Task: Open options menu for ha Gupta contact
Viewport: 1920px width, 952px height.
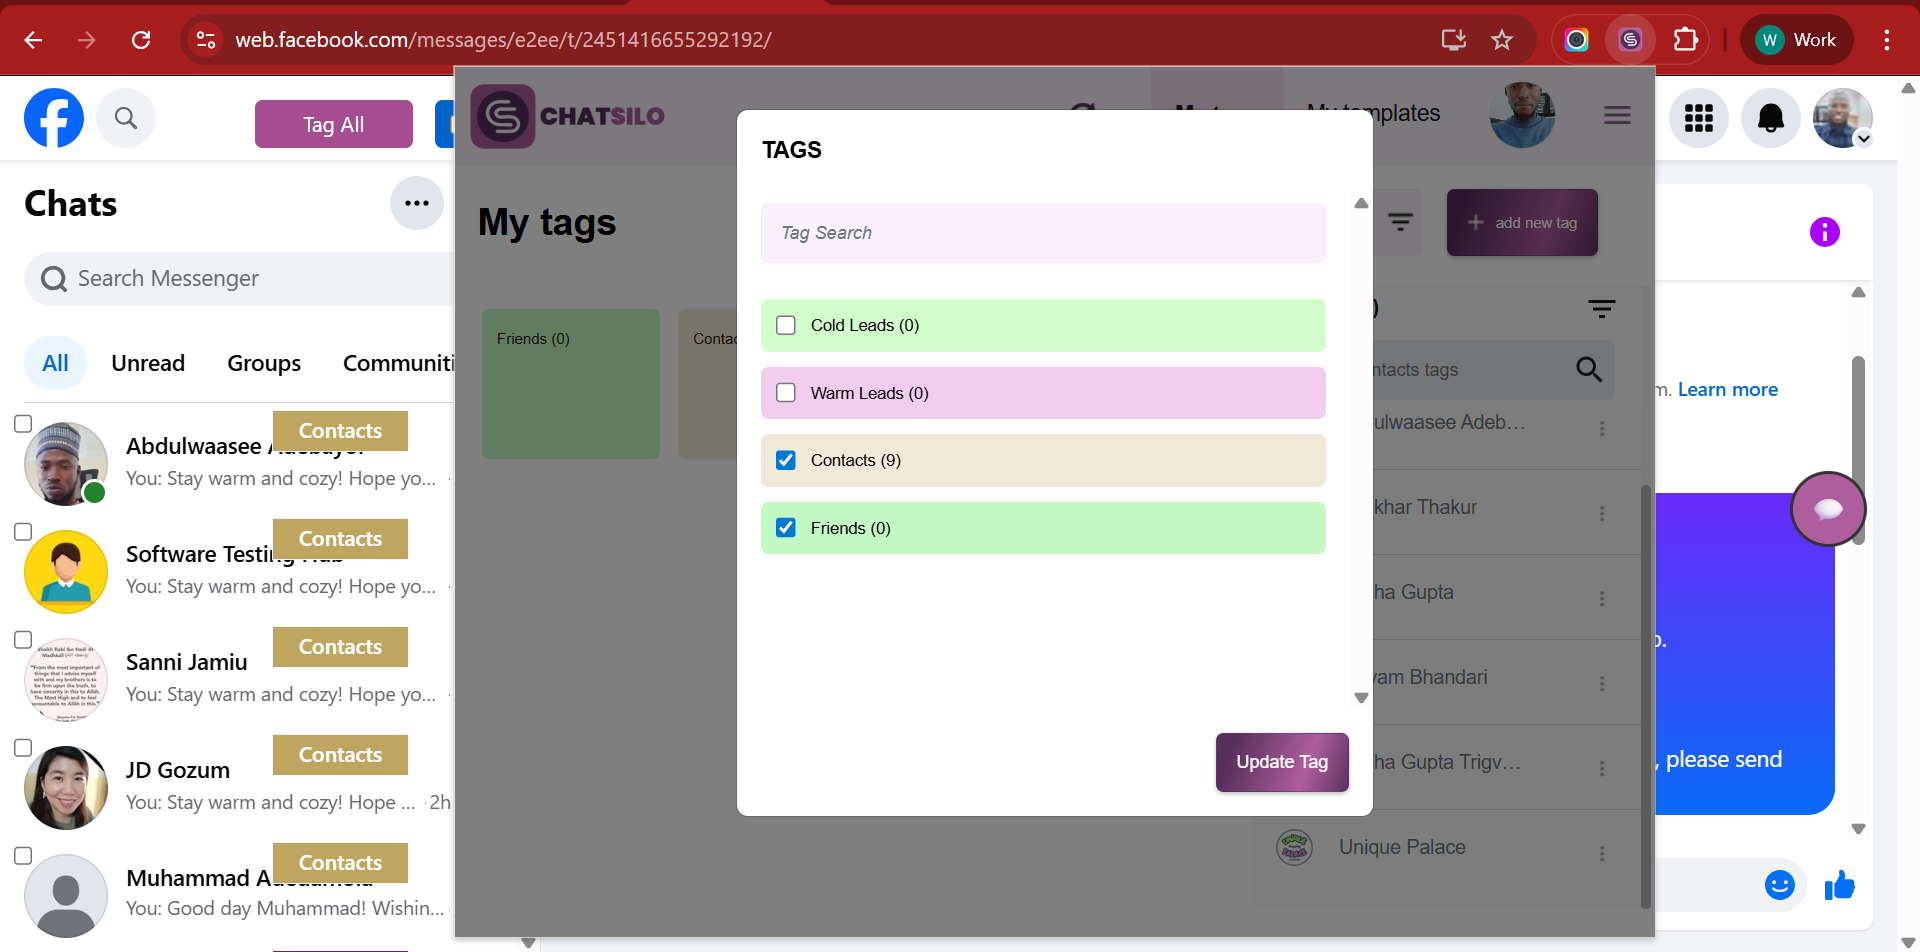Action: click(1601, 598)
